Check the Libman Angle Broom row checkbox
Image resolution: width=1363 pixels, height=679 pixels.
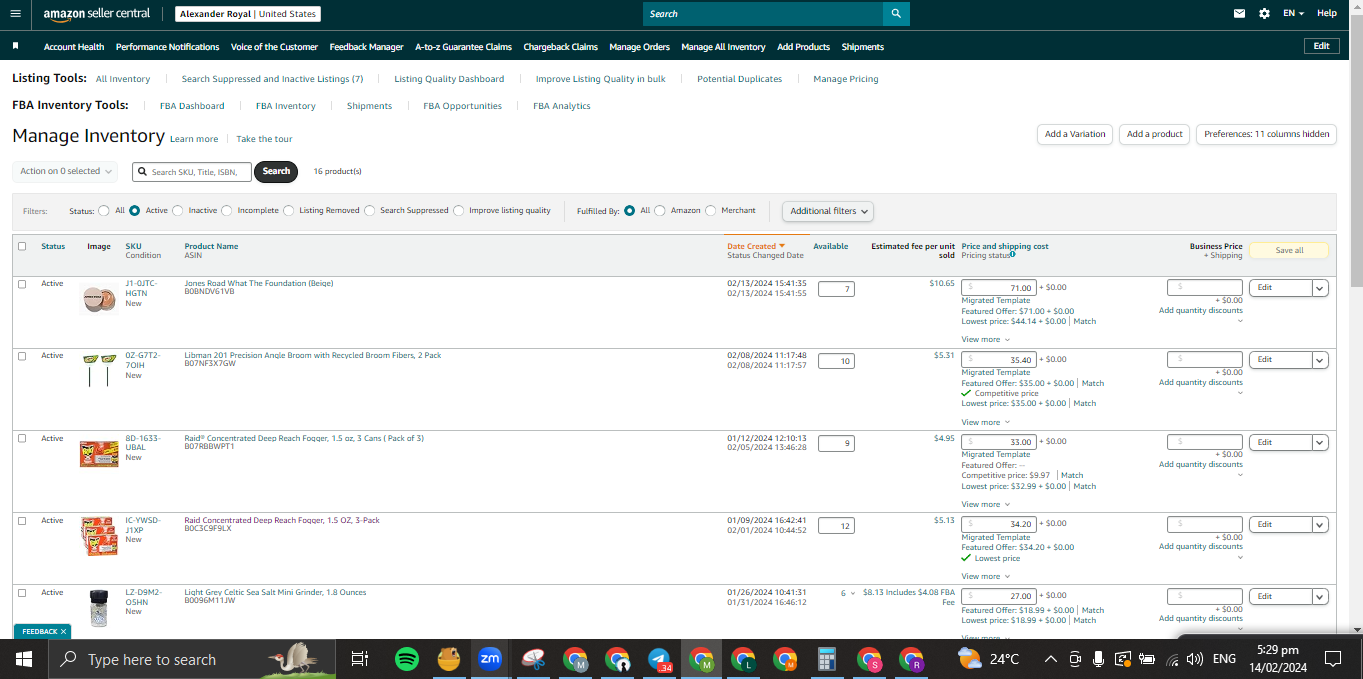coord(22,356)
